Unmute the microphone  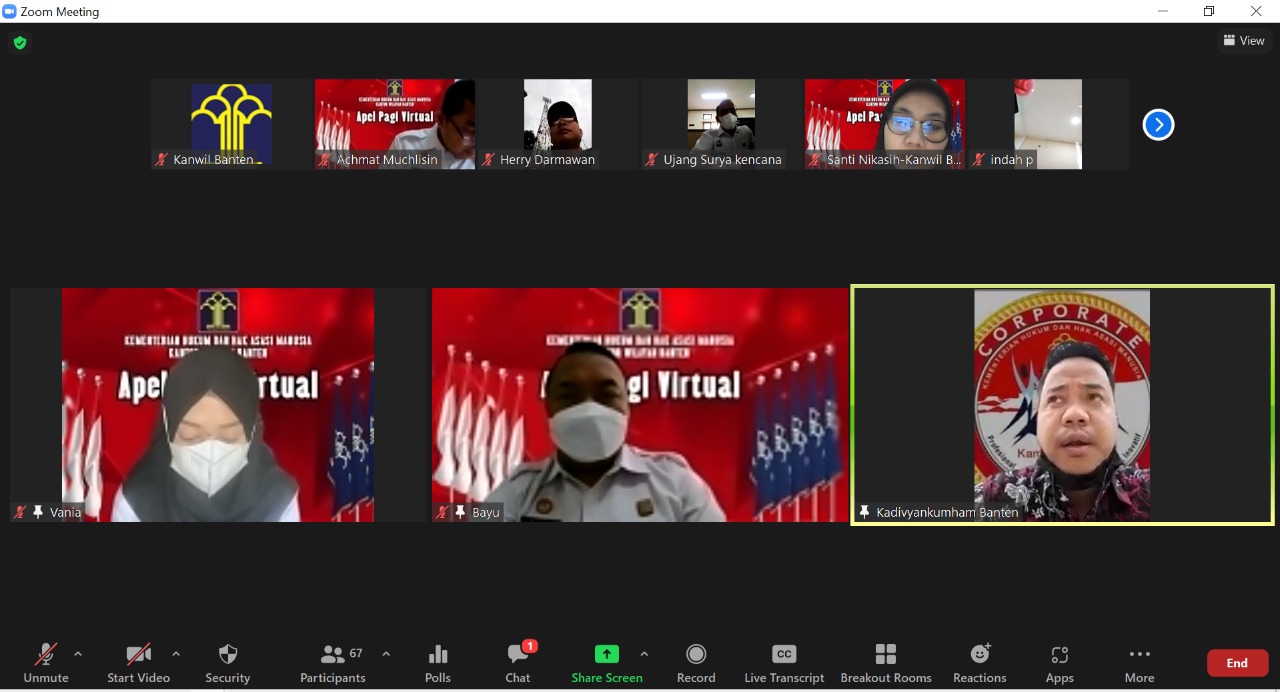click(46, 662)
